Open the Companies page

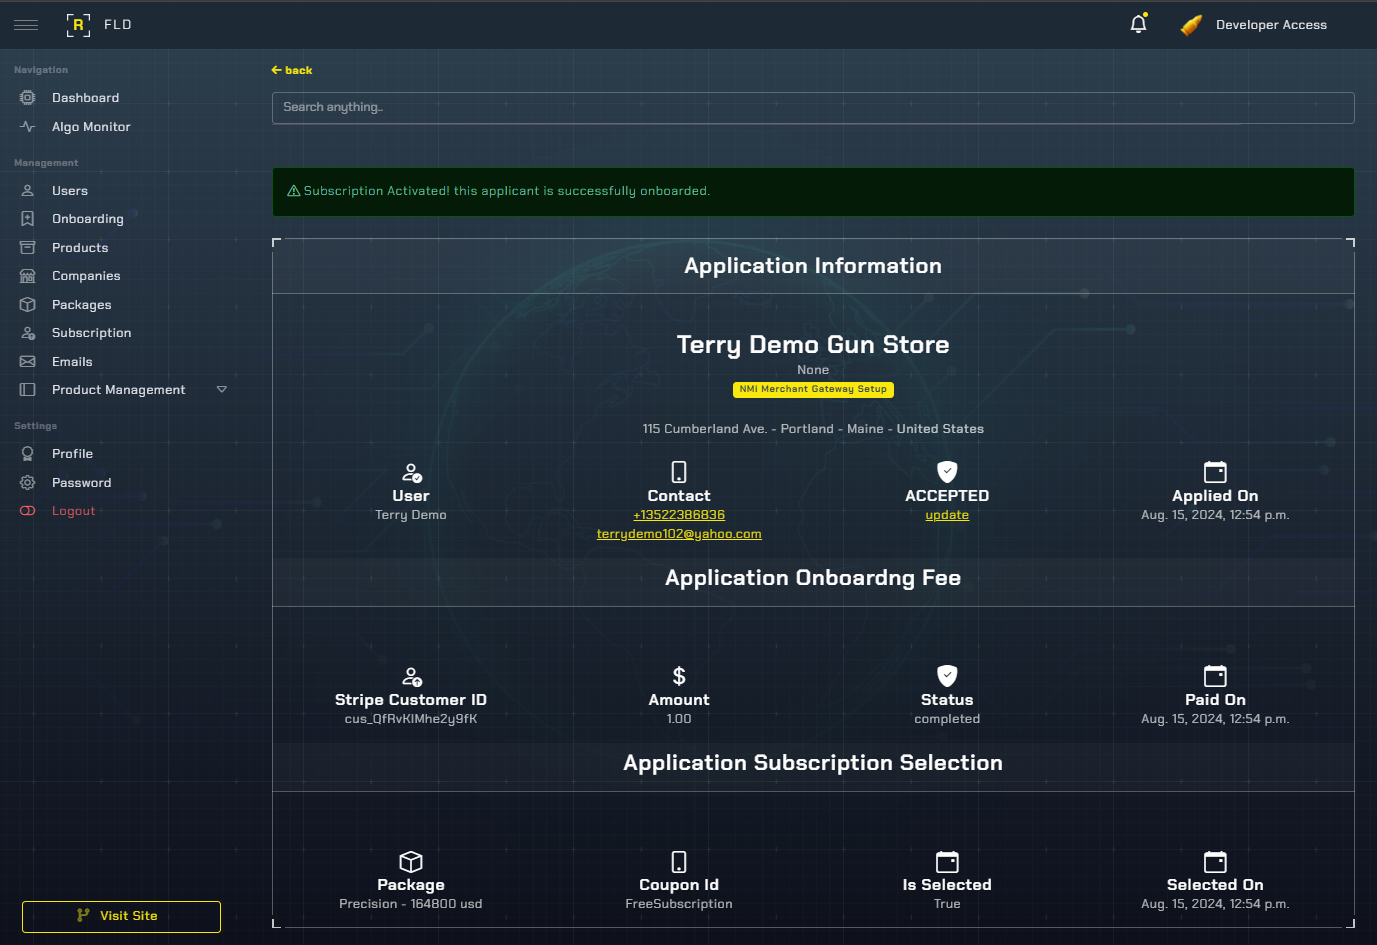(x=86, y=276)
